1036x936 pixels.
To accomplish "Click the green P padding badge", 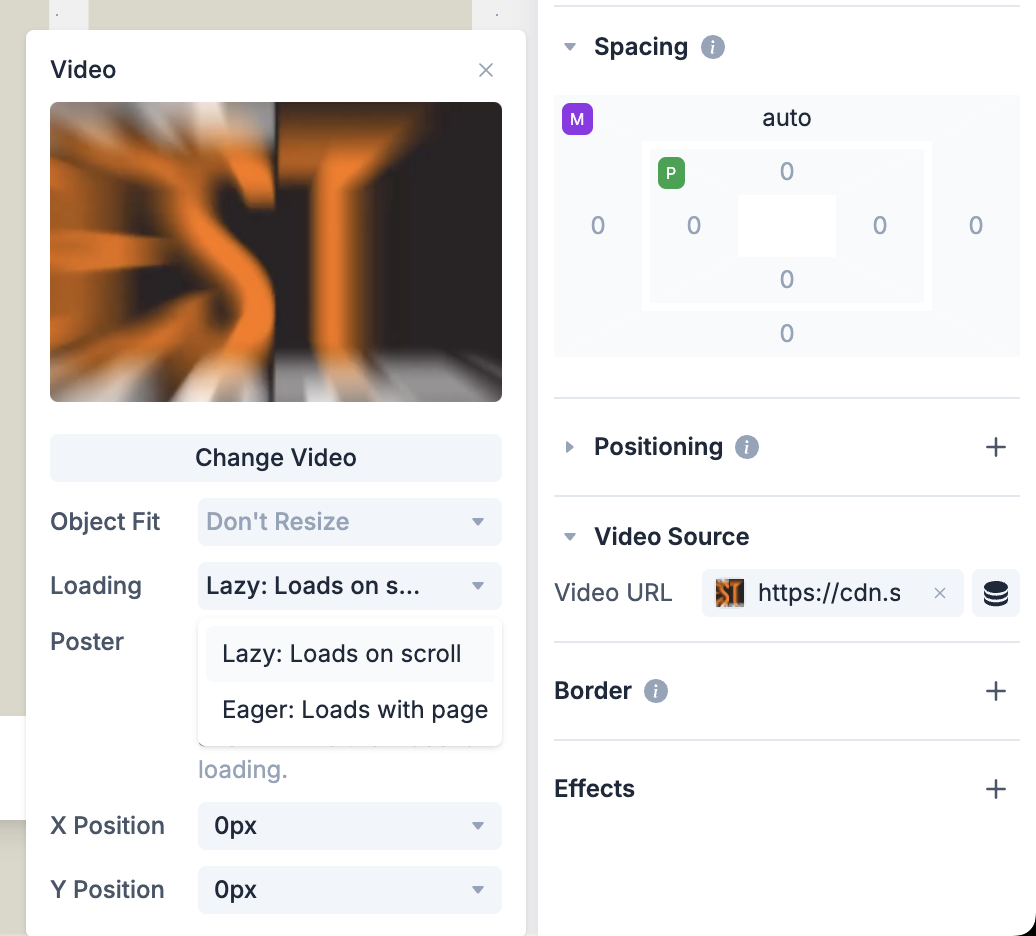I will [x=671, y=173].
